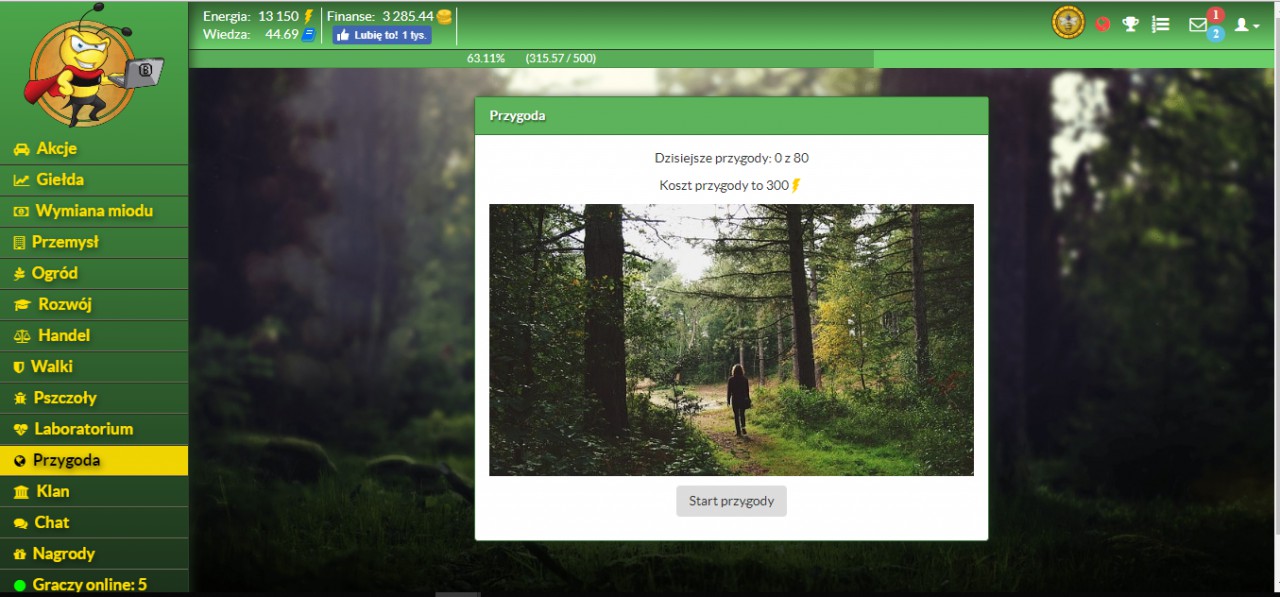Open Klan in the sidebar
Viewport: 1280px width, 597px height.
point(94,491)
